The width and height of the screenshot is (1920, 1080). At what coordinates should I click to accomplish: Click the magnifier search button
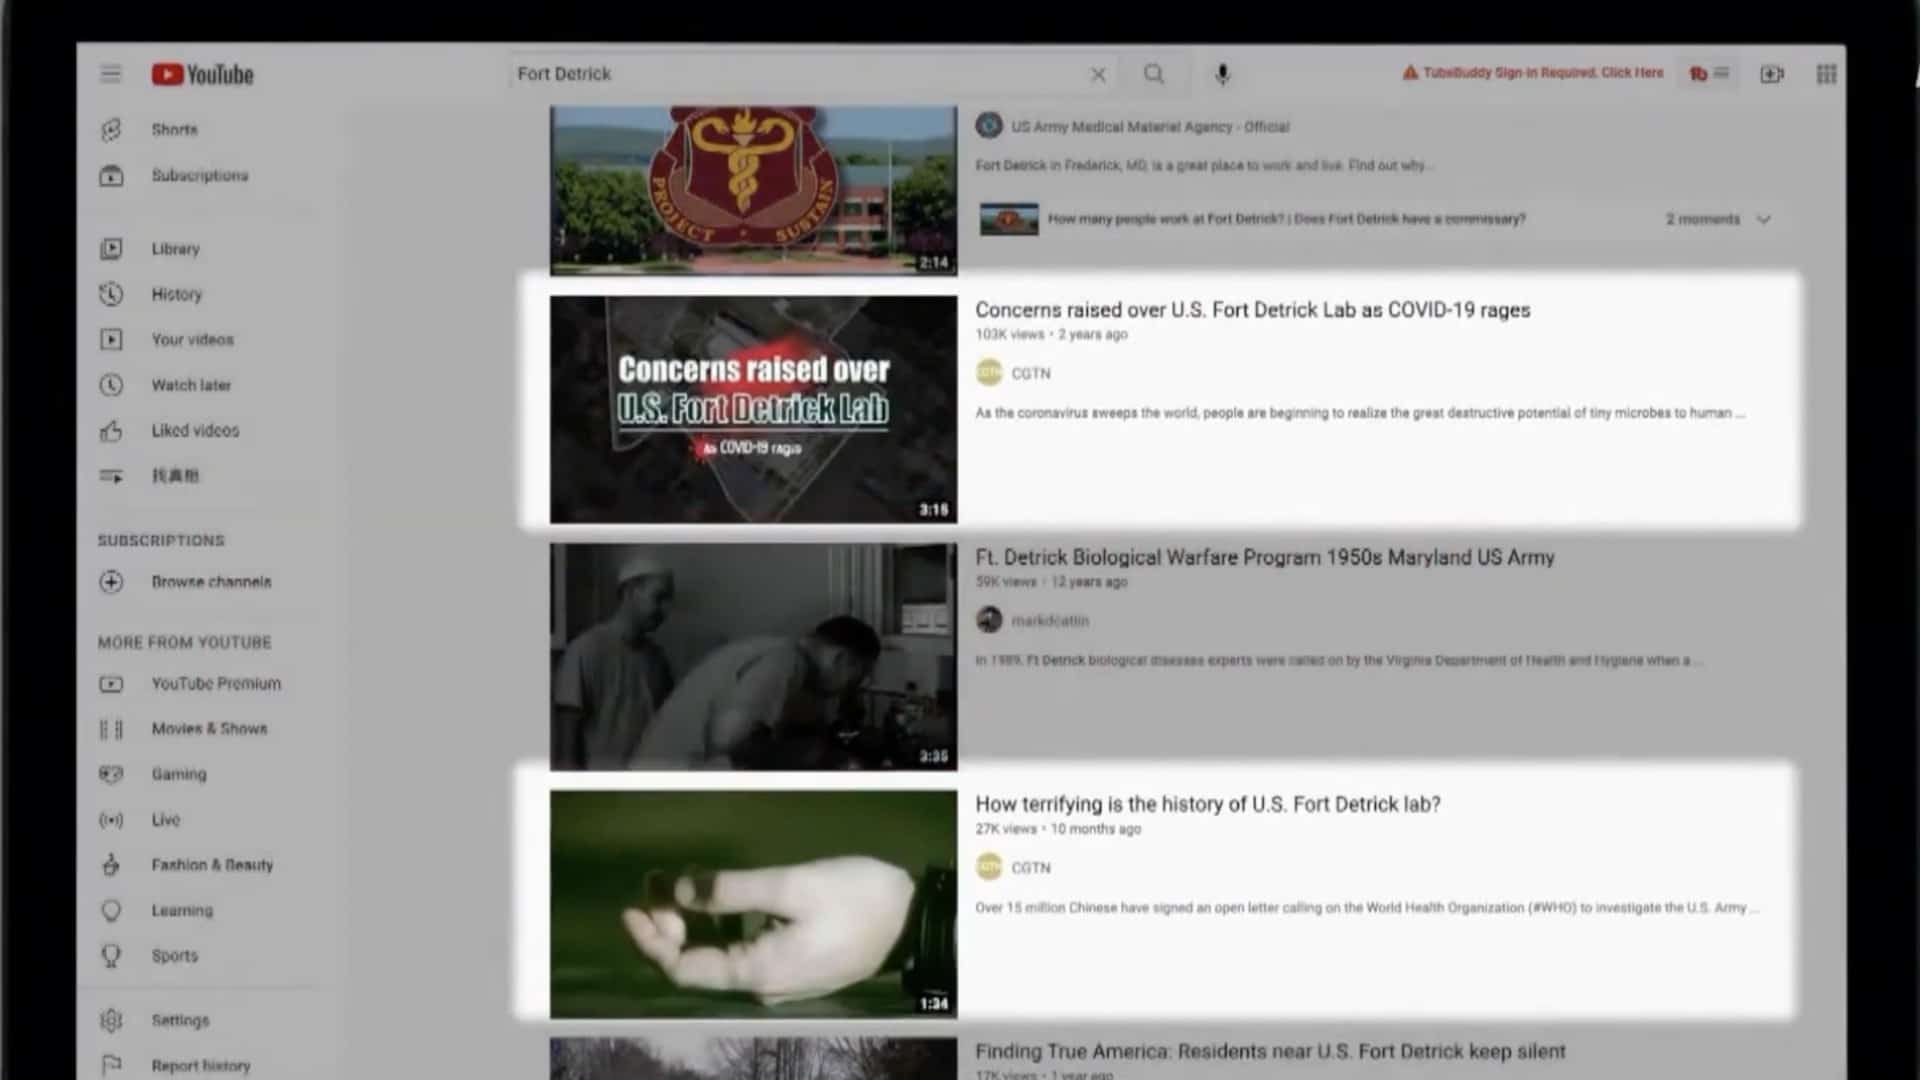(x=1154, y=74)
